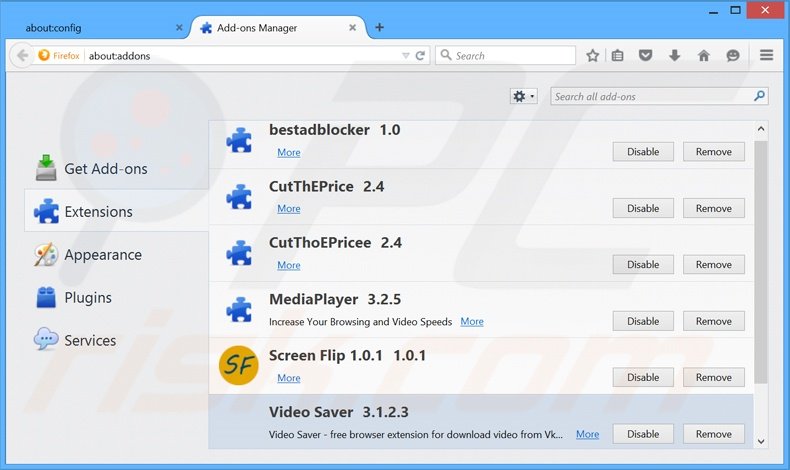Select the Video Saver 3.1.2.3 title

[339, 412]
